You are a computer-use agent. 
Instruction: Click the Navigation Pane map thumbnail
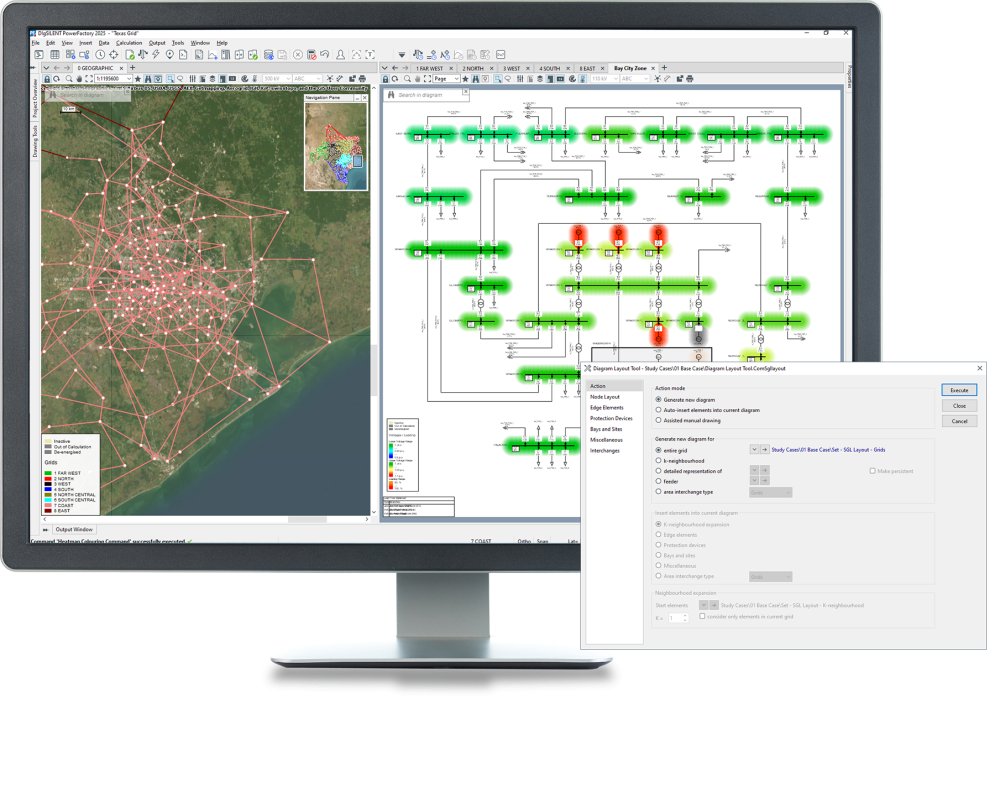pos(336,145)
